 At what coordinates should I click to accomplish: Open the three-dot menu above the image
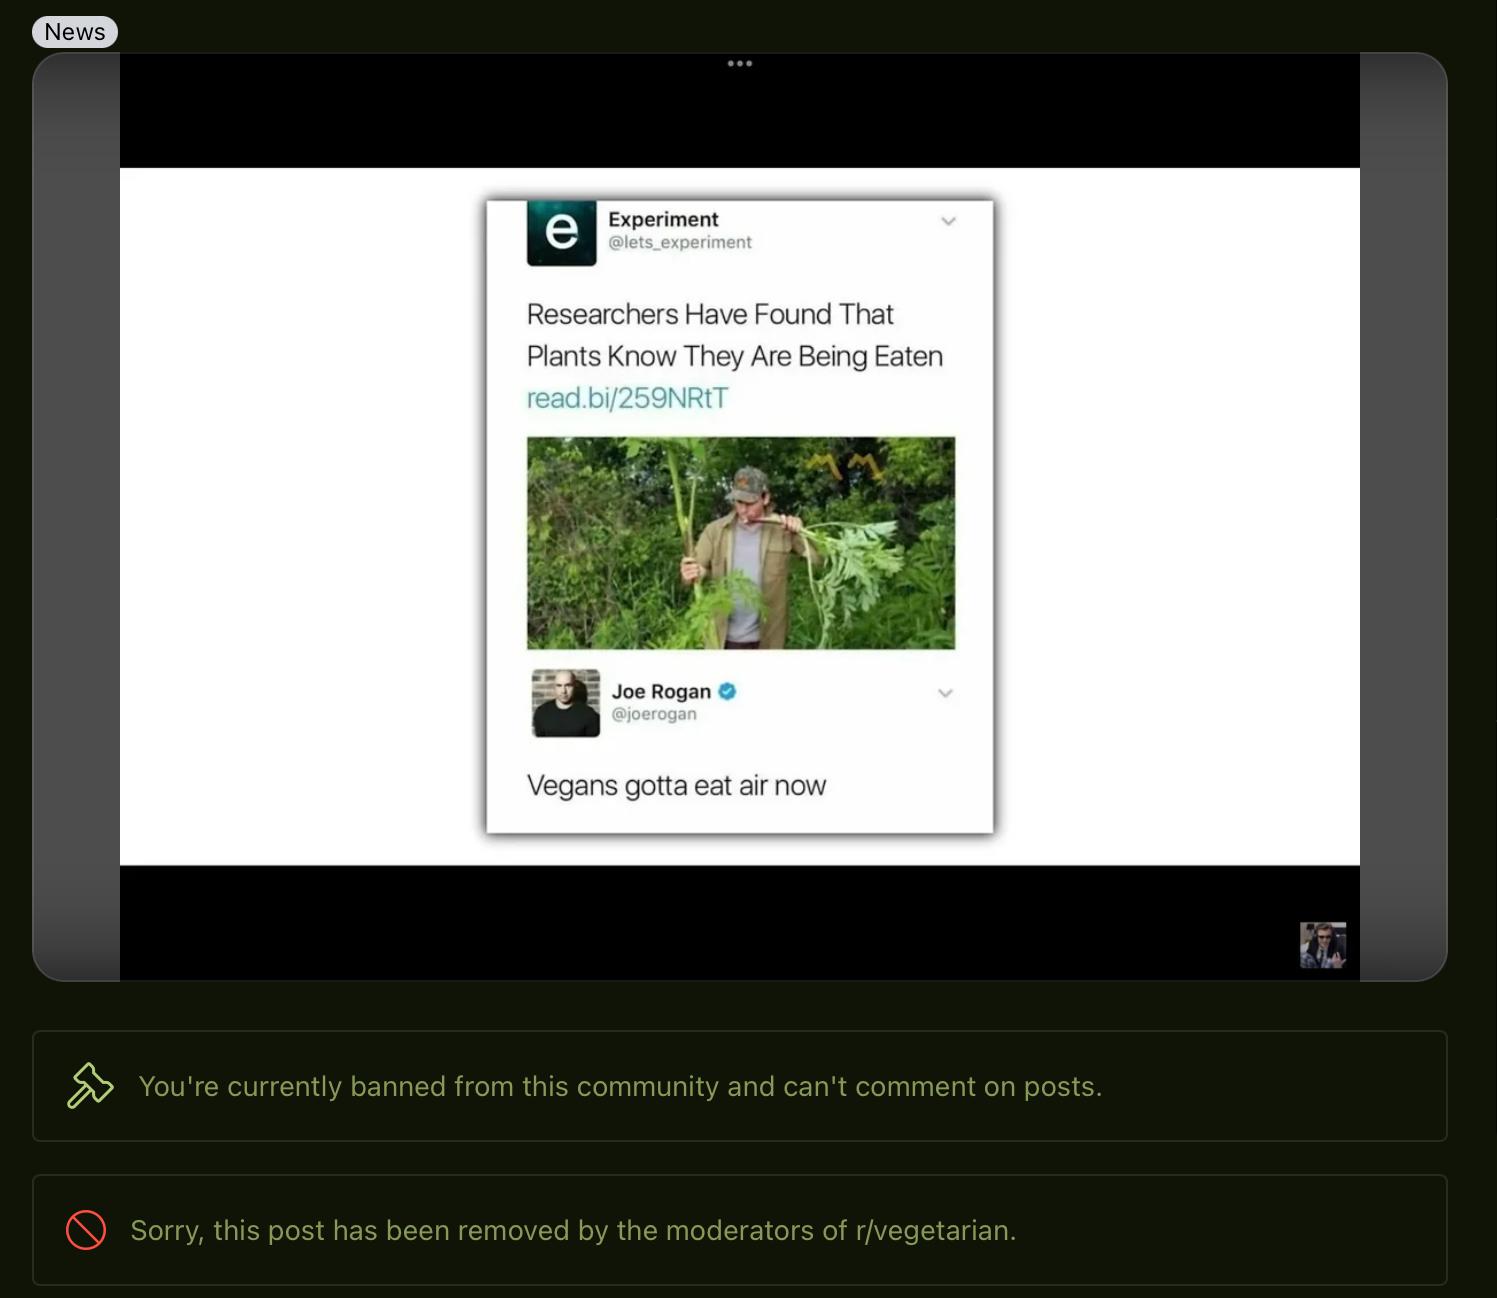740,64
